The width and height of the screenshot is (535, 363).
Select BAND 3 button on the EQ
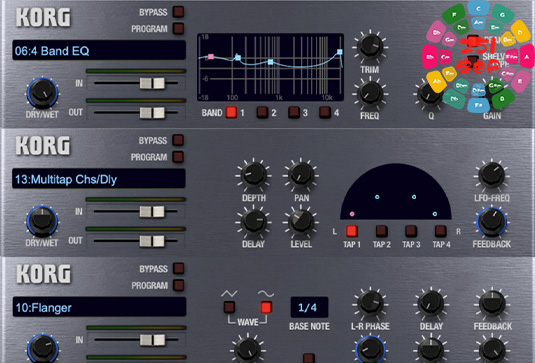tap(294, 112)
